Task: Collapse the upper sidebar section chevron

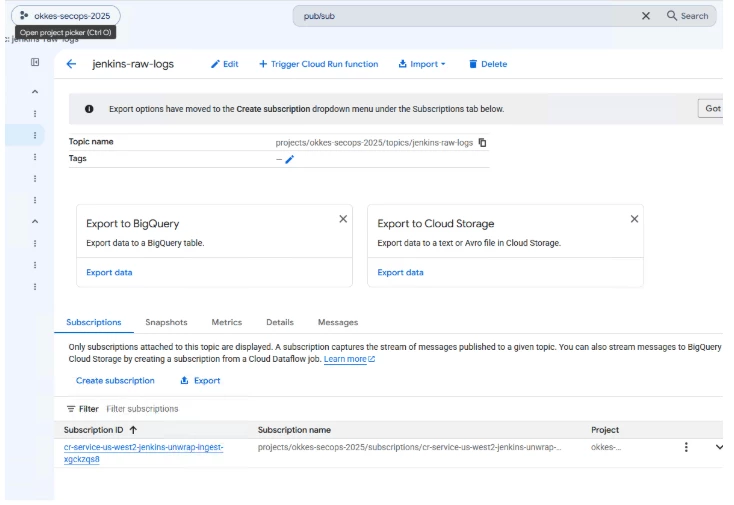Action: coord(35,92)
